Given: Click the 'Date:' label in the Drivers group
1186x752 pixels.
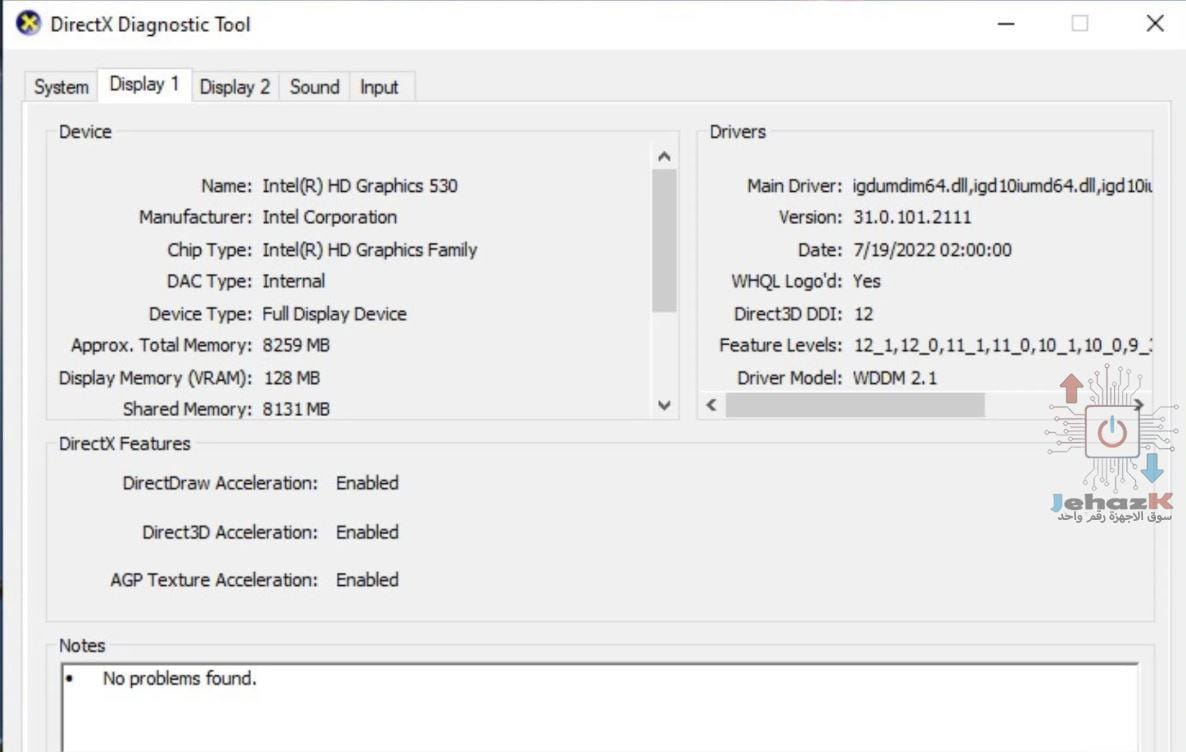Looking at the screenshot, I should (819, 250).
